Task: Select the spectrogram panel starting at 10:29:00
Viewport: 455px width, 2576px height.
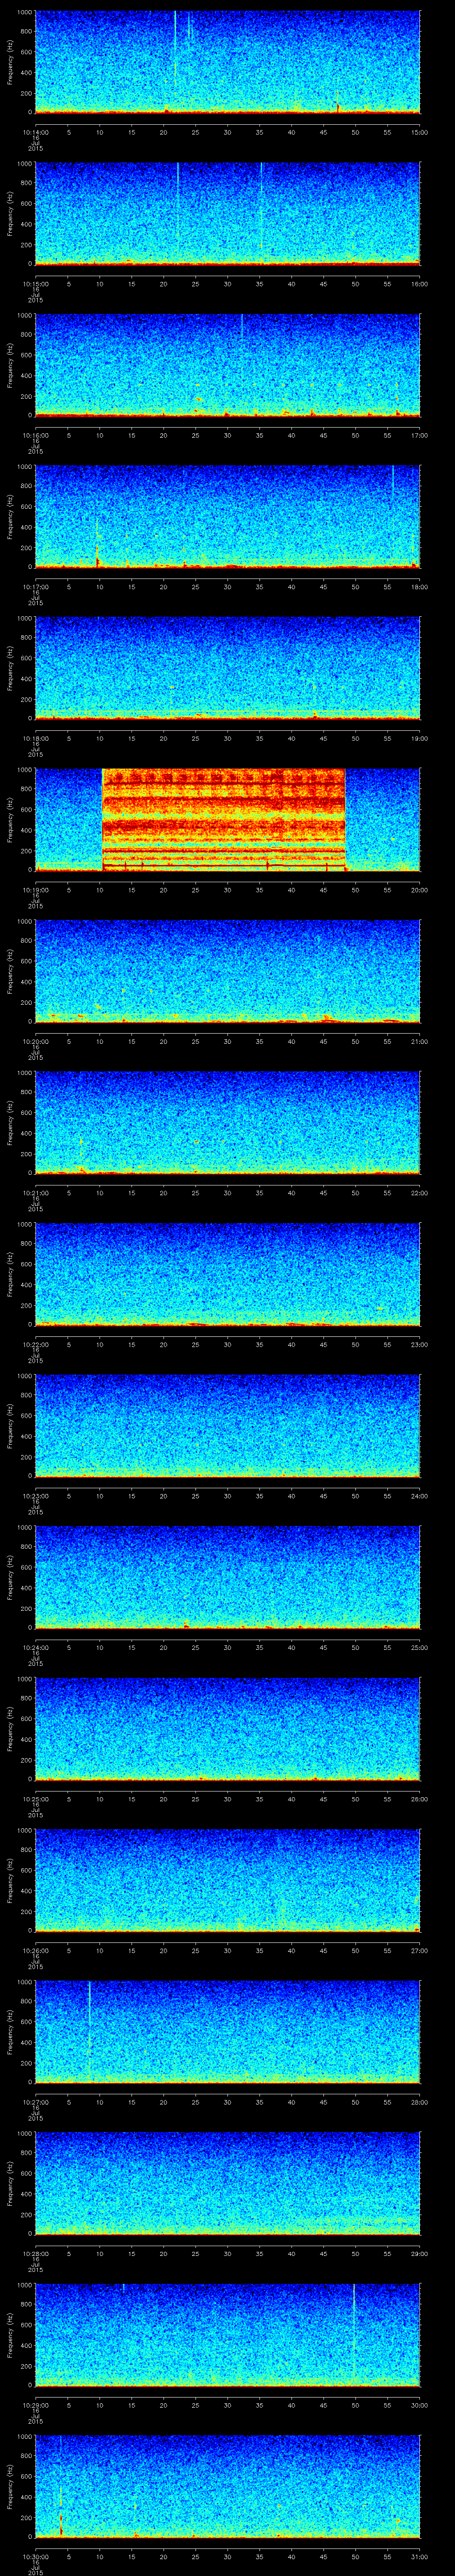Action: click(x=227, y=2335)
